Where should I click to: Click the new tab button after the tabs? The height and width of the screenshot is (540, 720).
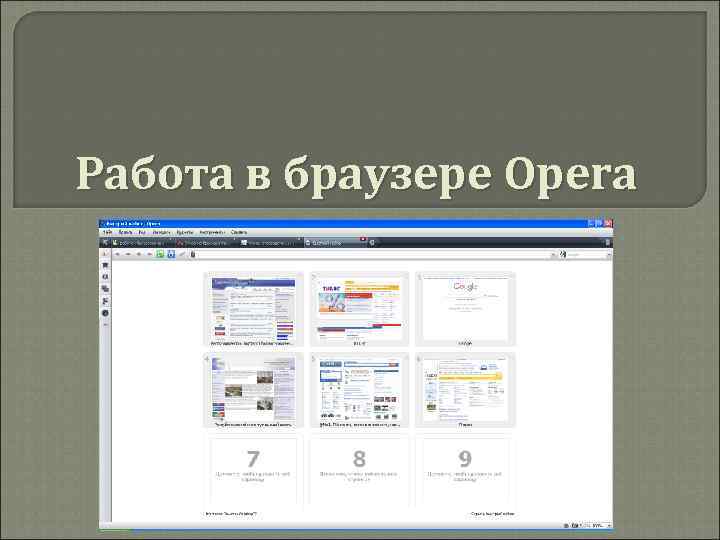coord(372,242)
